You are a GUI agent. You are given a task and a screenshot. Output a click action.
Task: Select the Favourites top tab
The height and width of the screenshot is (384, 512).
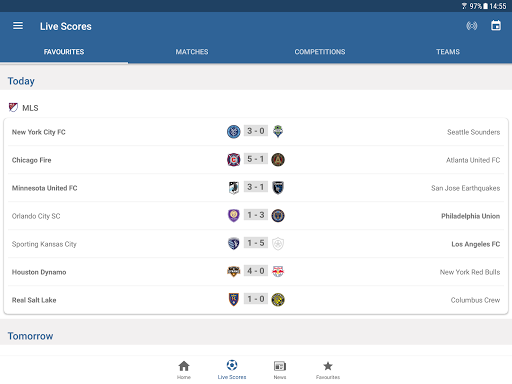64,52
